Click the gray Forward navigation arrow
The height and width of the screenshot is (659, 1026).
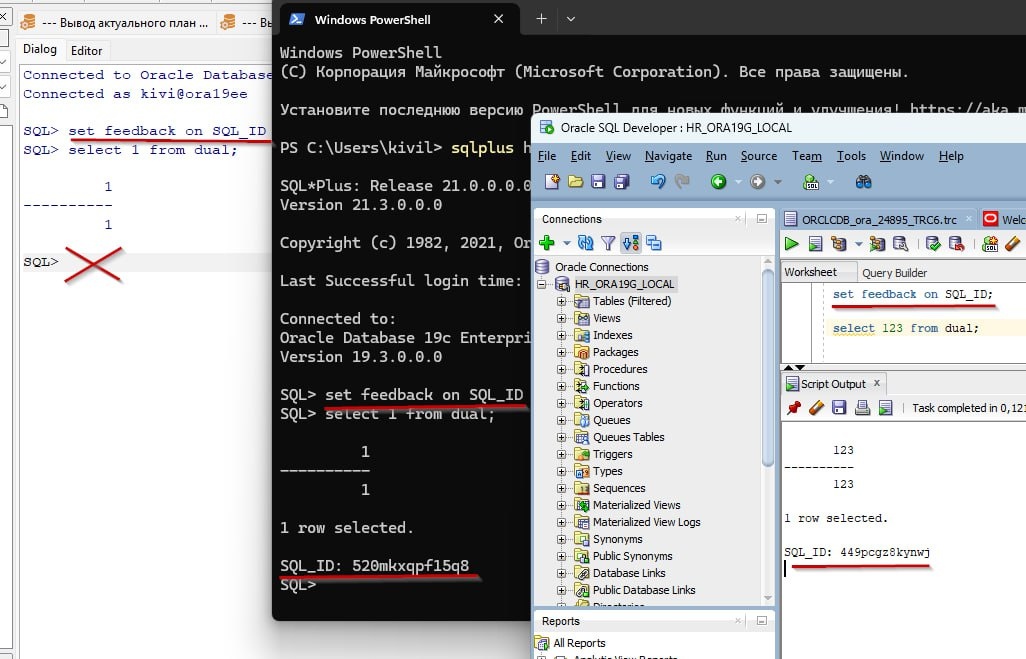[x=757, y=181]
